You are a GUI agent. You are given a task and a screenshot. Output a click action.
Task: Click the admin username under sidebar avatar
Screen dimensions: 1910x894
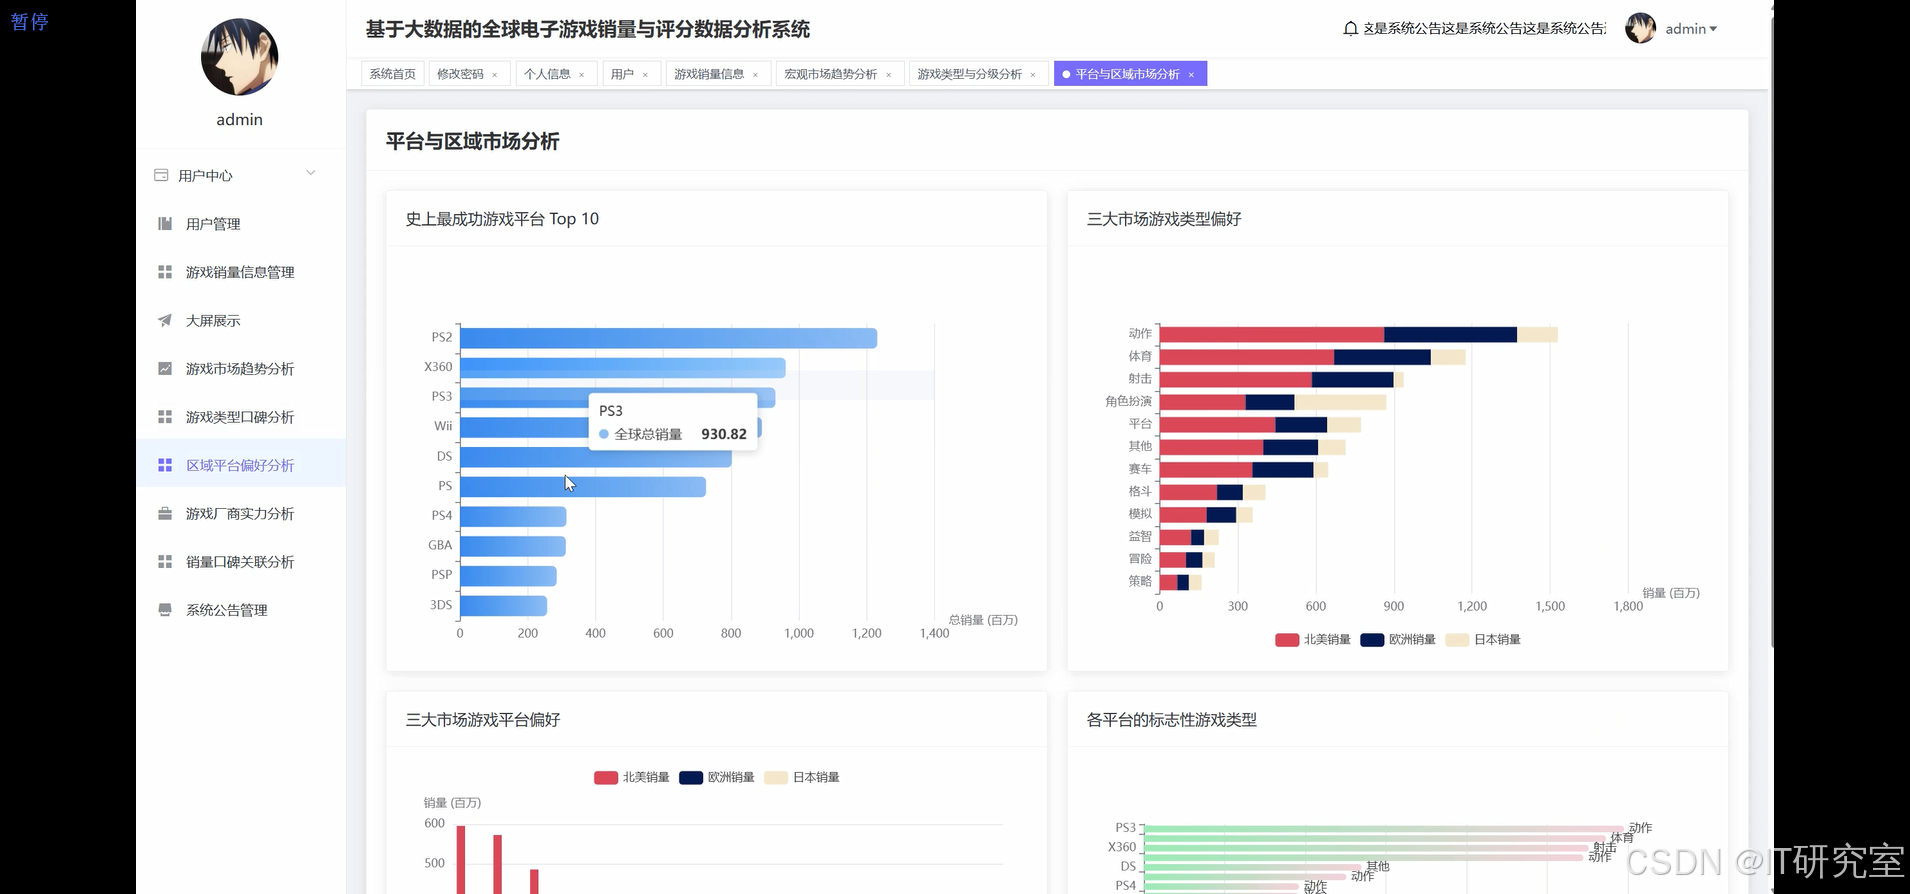coord(240,120)
